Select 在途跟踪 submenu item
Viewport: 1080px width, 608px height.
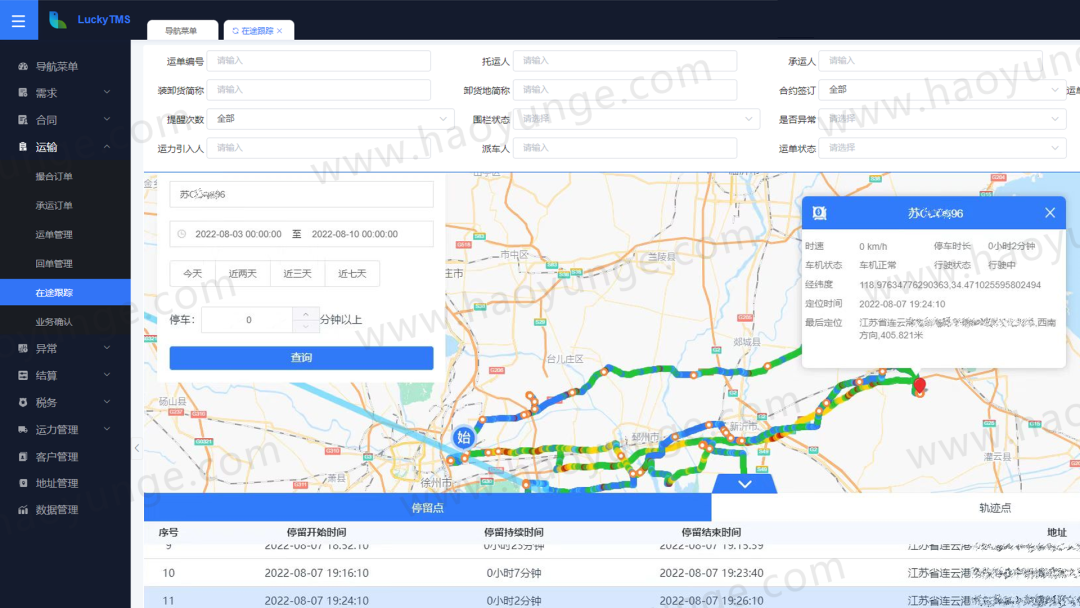(x=65, y=292)
